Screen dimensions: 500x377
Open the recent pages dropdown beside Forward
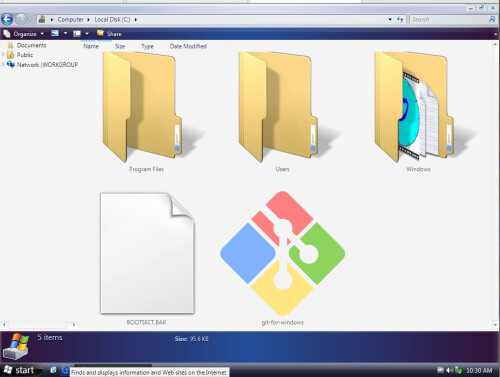pyautogui.click(x=30, y=20)
